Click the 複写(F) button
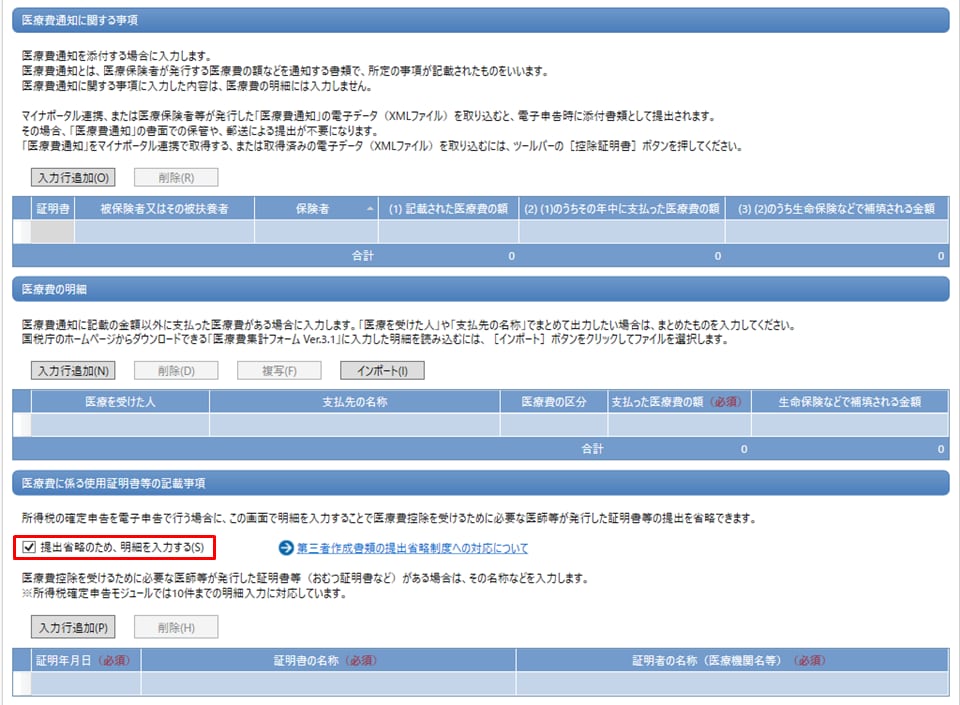This screenshot has height=705, width=960. pos(279,370)
